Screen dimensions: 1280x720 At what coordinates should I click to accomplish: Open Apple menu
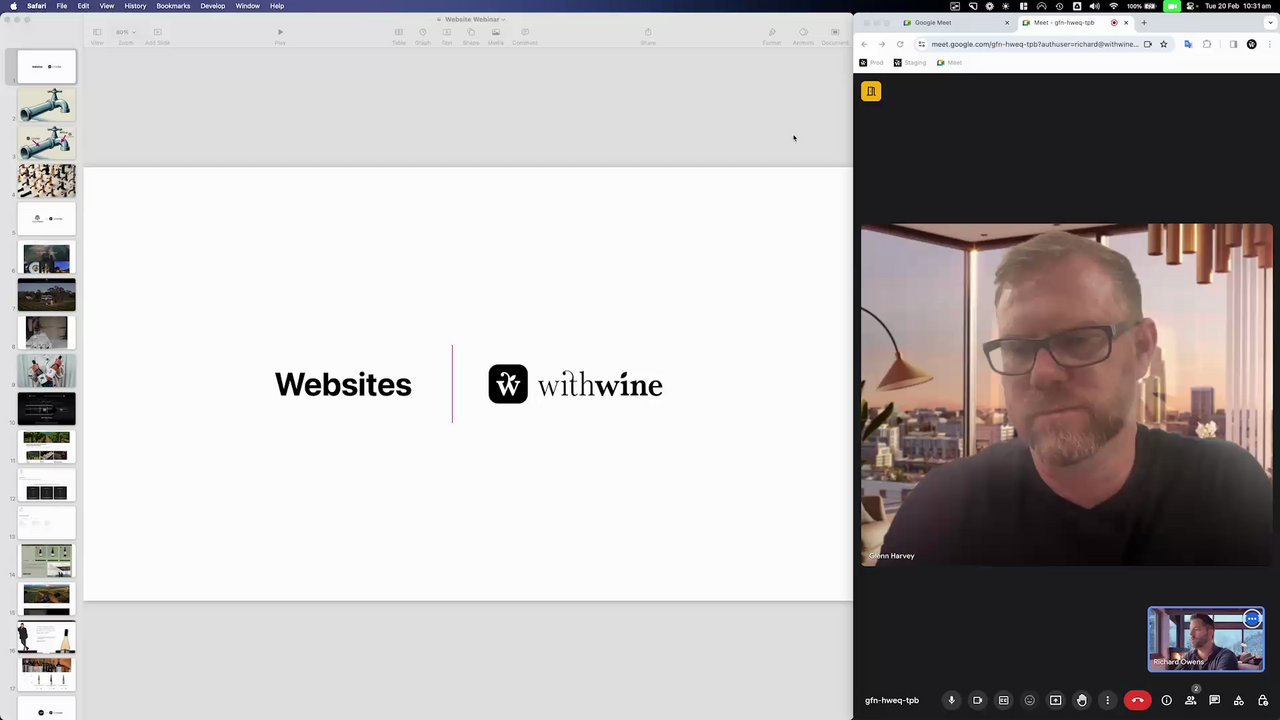13,6
